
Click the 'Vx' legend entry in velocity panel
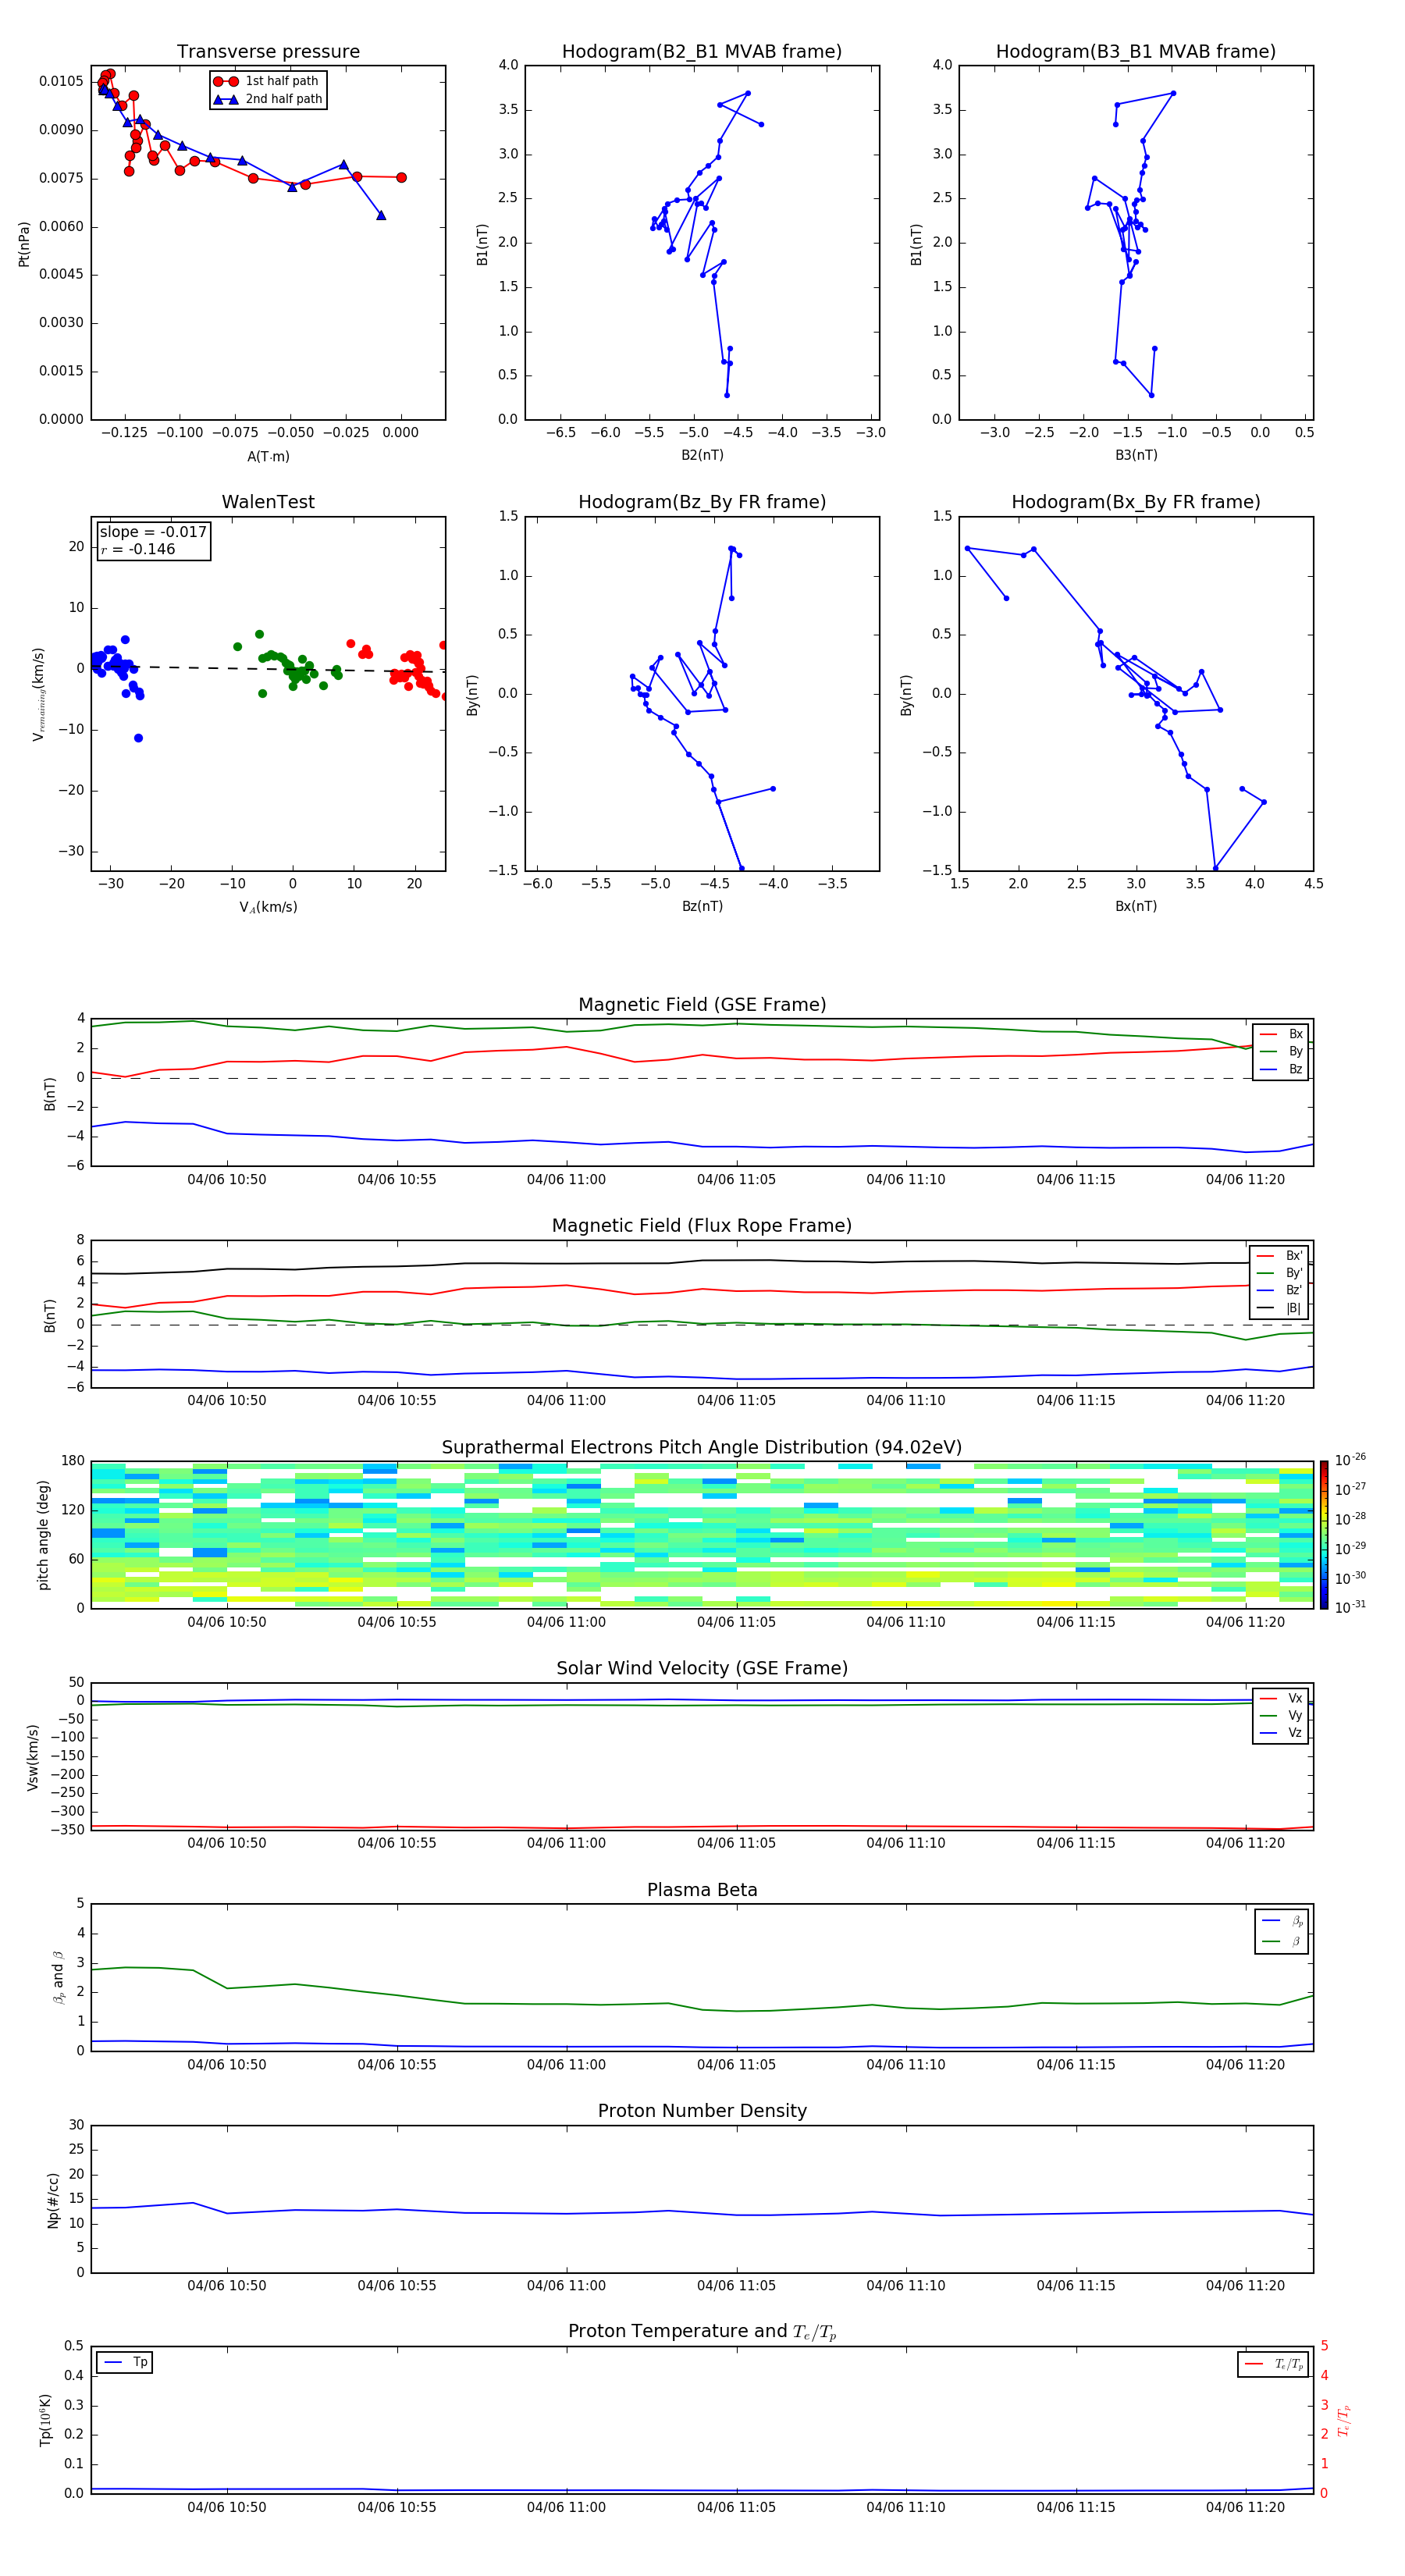click(x=1281, y=1698)
